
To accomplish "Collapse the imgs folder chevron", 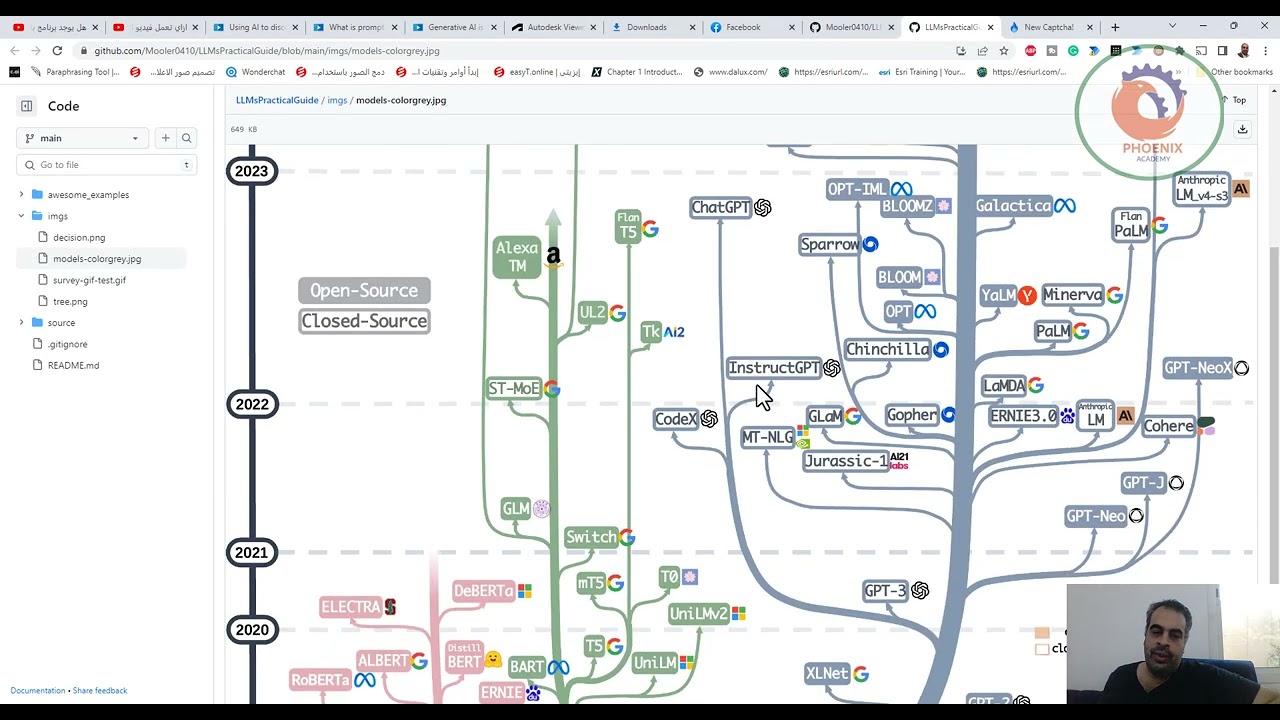I will [x=21, y=216].
